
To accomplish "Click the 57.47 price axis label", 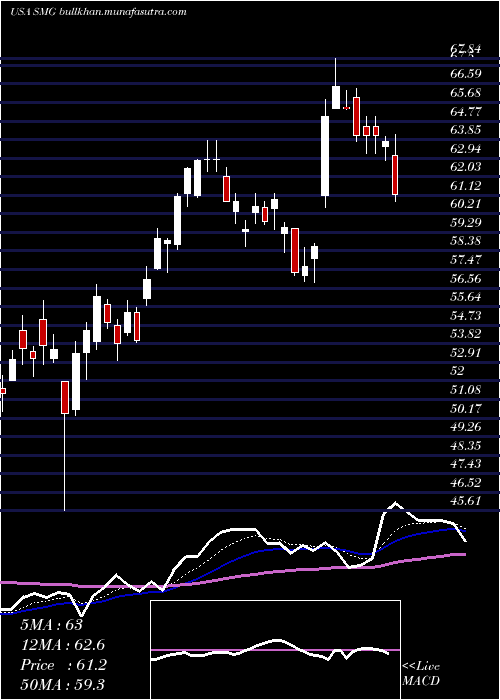I will (466, 259).
